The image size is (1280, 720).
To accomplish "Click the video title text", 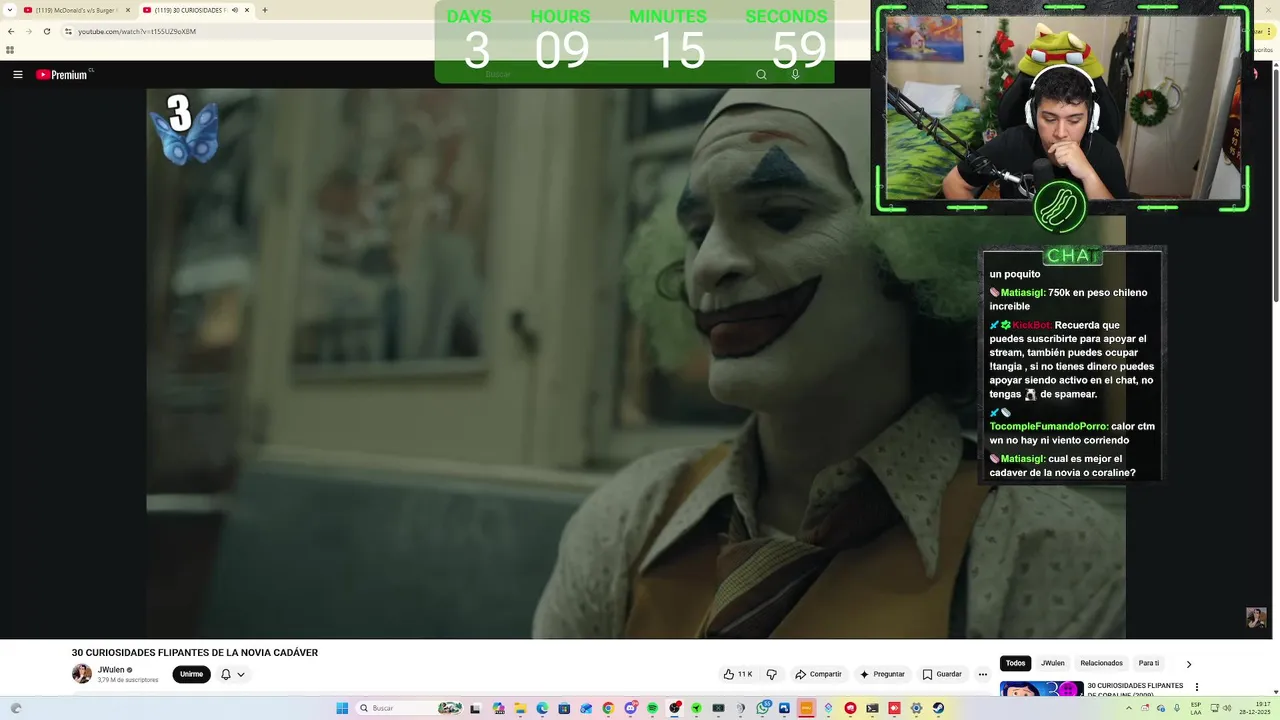I will click(195, 653).
